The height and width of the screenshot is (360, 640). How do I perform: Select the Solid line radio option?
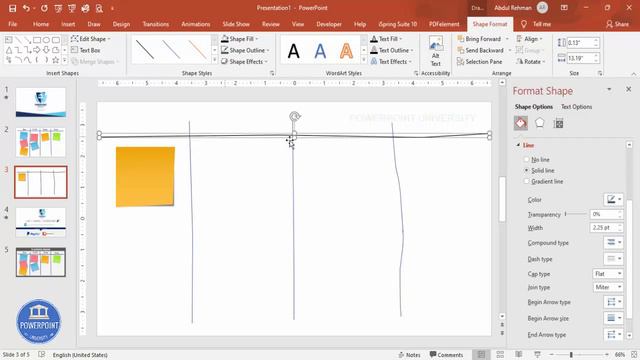coord(527,170)
